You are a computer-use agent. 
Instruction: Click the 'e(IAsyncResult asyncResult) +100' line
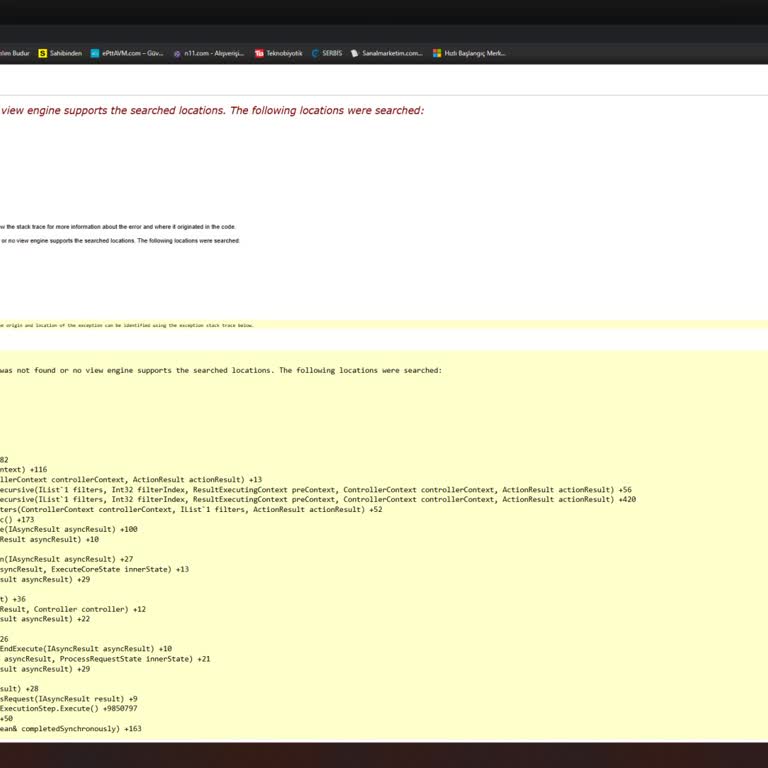tap(69, 529)
